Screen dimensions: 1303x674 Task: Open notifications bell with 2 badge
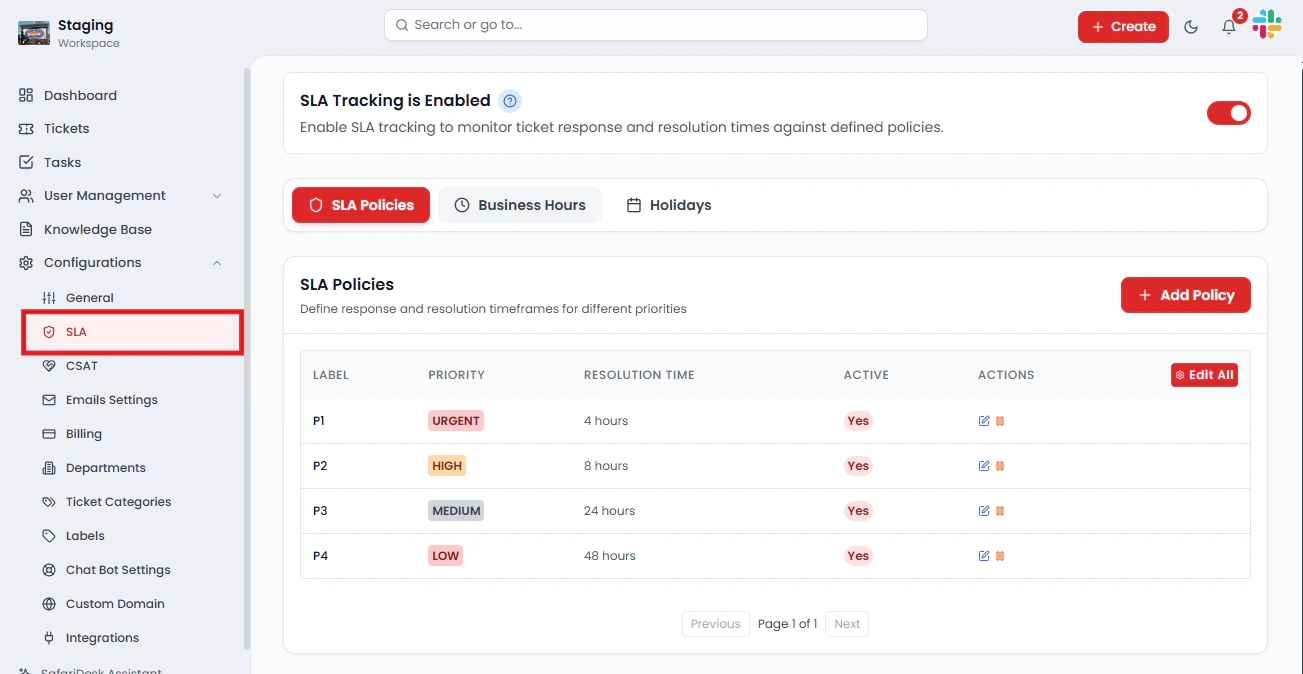coord(1230,26)
